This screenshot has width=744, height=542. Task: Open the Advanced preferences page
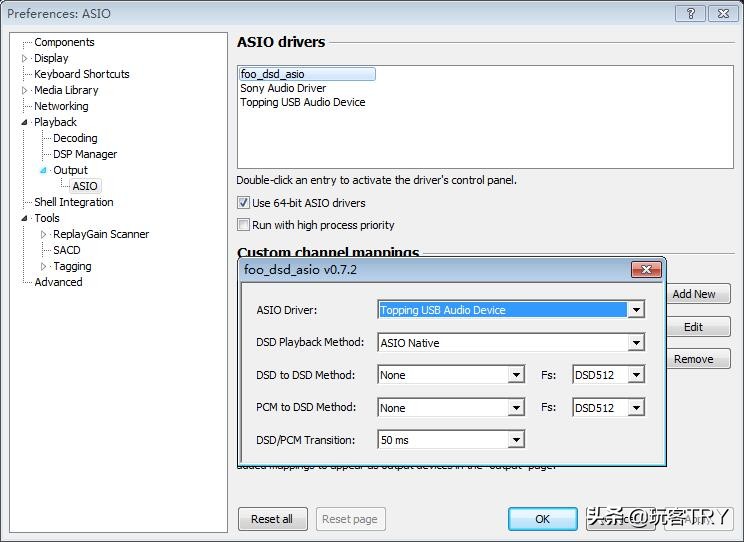58,282
